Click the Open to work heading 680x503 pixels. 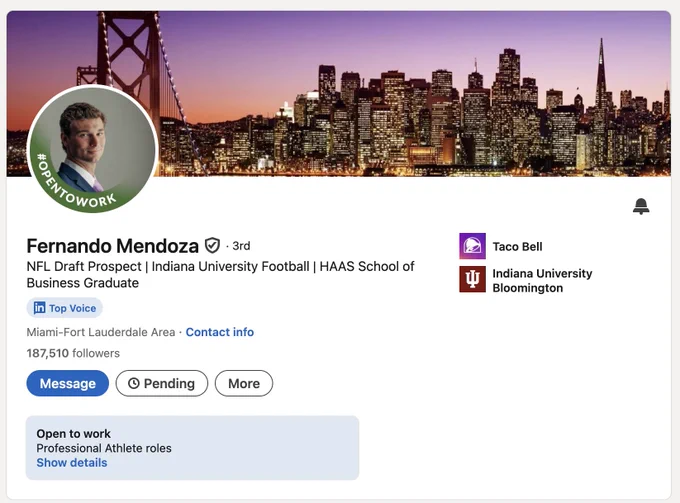pos(73,434)
